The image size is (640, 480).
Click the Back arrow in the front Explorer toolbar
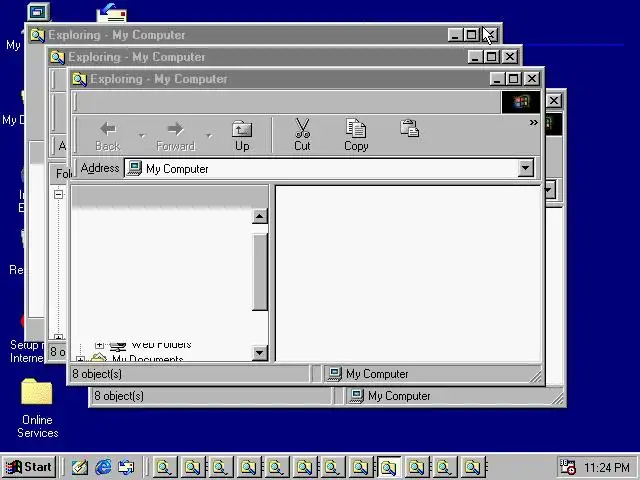(x=108, y=129)
